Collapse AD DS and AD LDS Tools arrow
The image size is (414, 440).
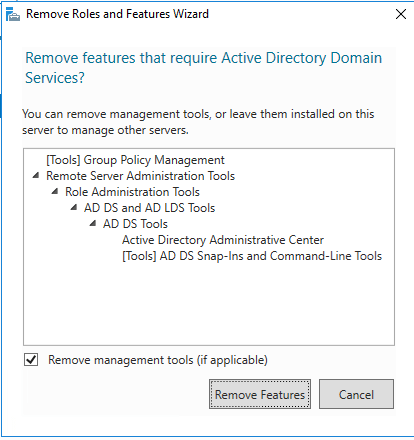click(74, 207)
